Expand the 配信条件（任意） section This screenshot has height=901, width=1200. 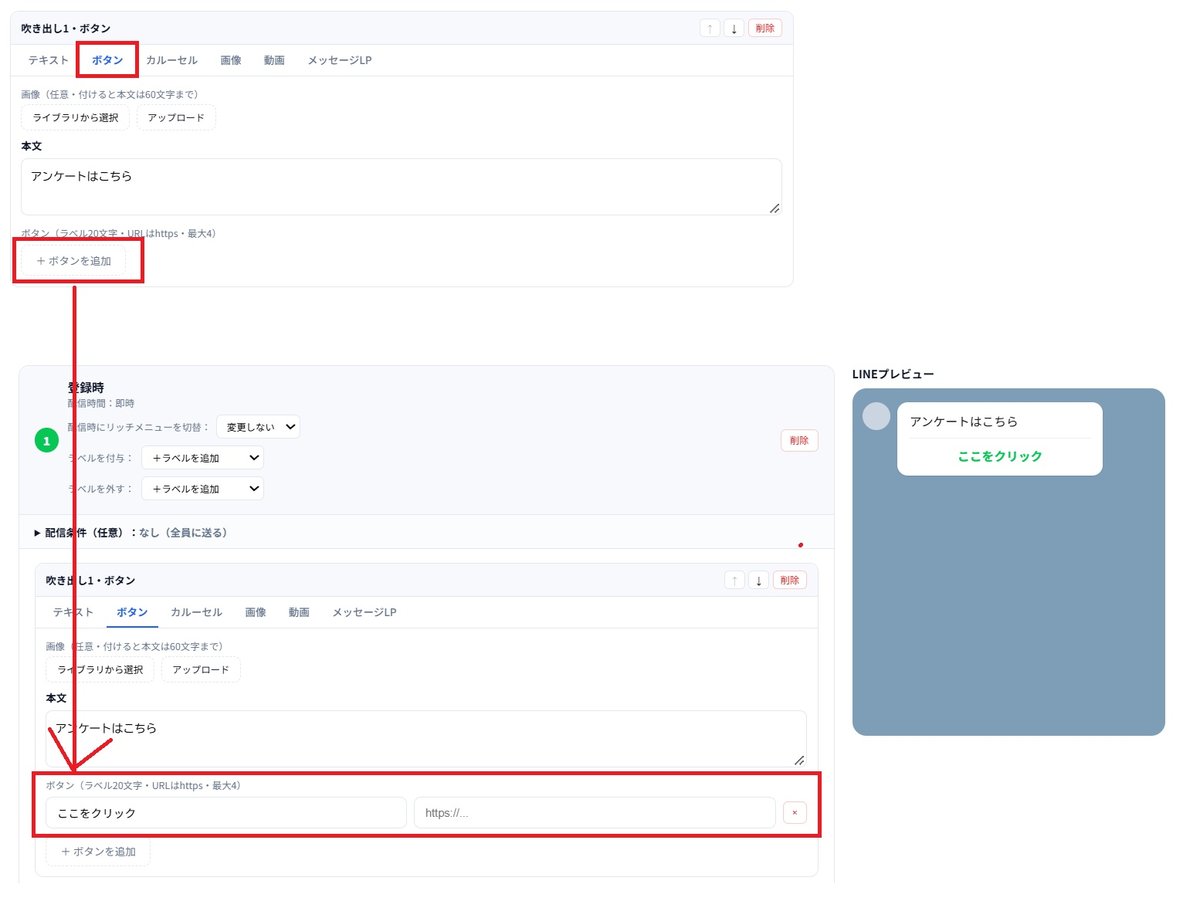[x=131, y=533]
